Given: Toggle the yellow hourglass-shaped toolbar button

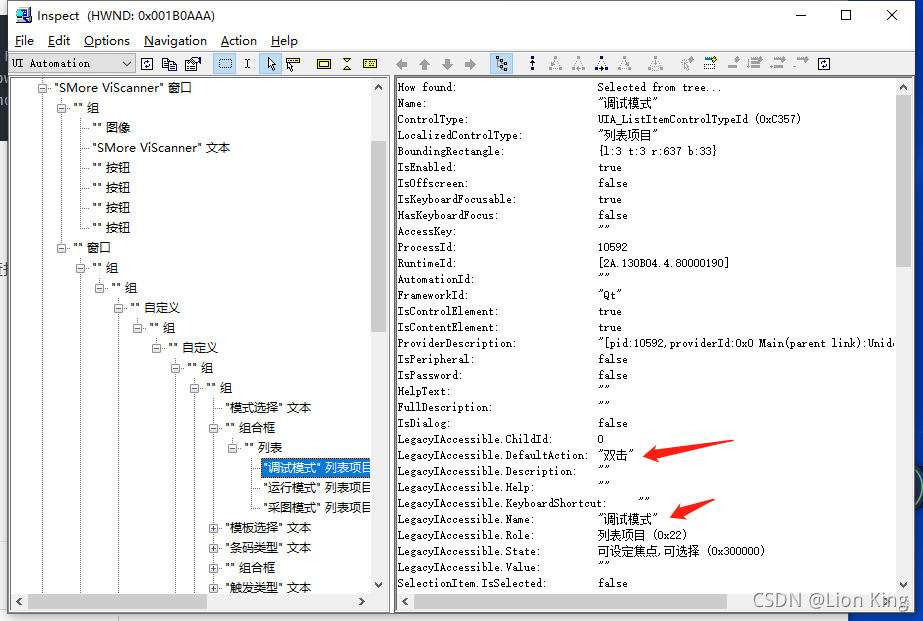Looking at the screenshot, I should point(347,64).
